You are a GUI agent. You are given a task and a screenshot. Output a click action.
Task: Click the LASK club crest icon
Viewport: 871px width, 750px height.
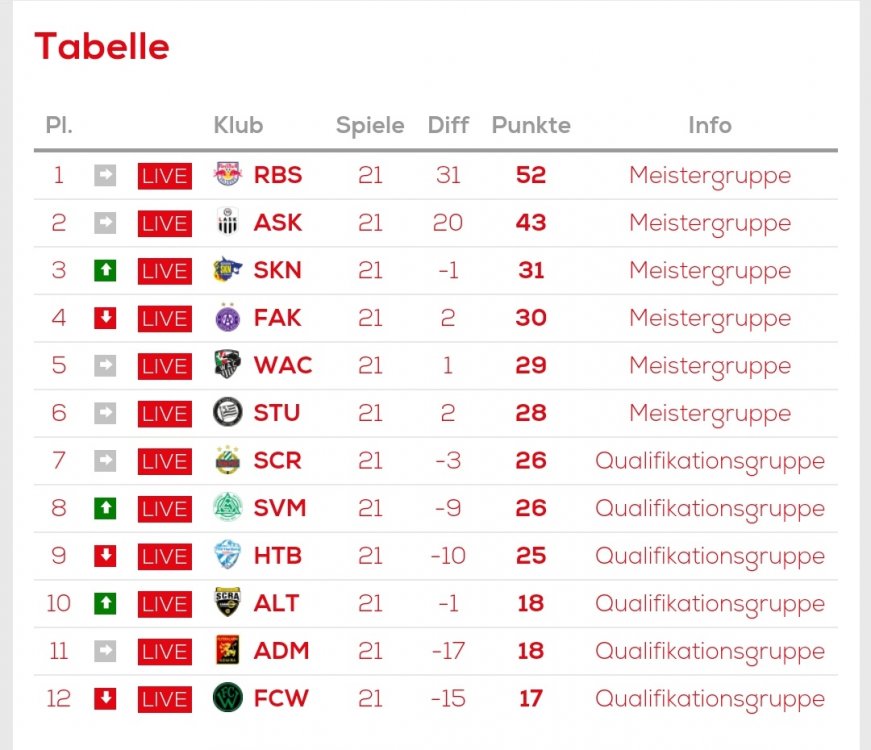(x=228, y=222)
